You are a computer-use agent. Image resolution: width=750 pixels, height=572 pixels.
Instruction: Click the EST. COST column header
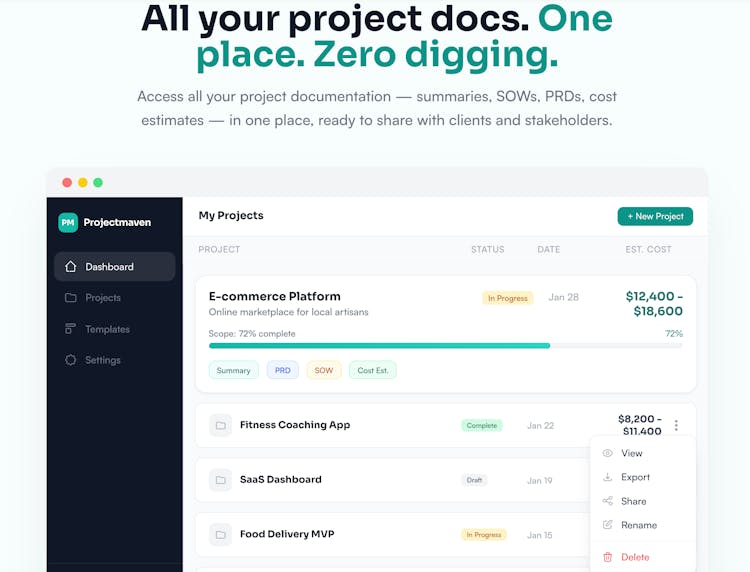pyautogui.click(x=648, y=249)
